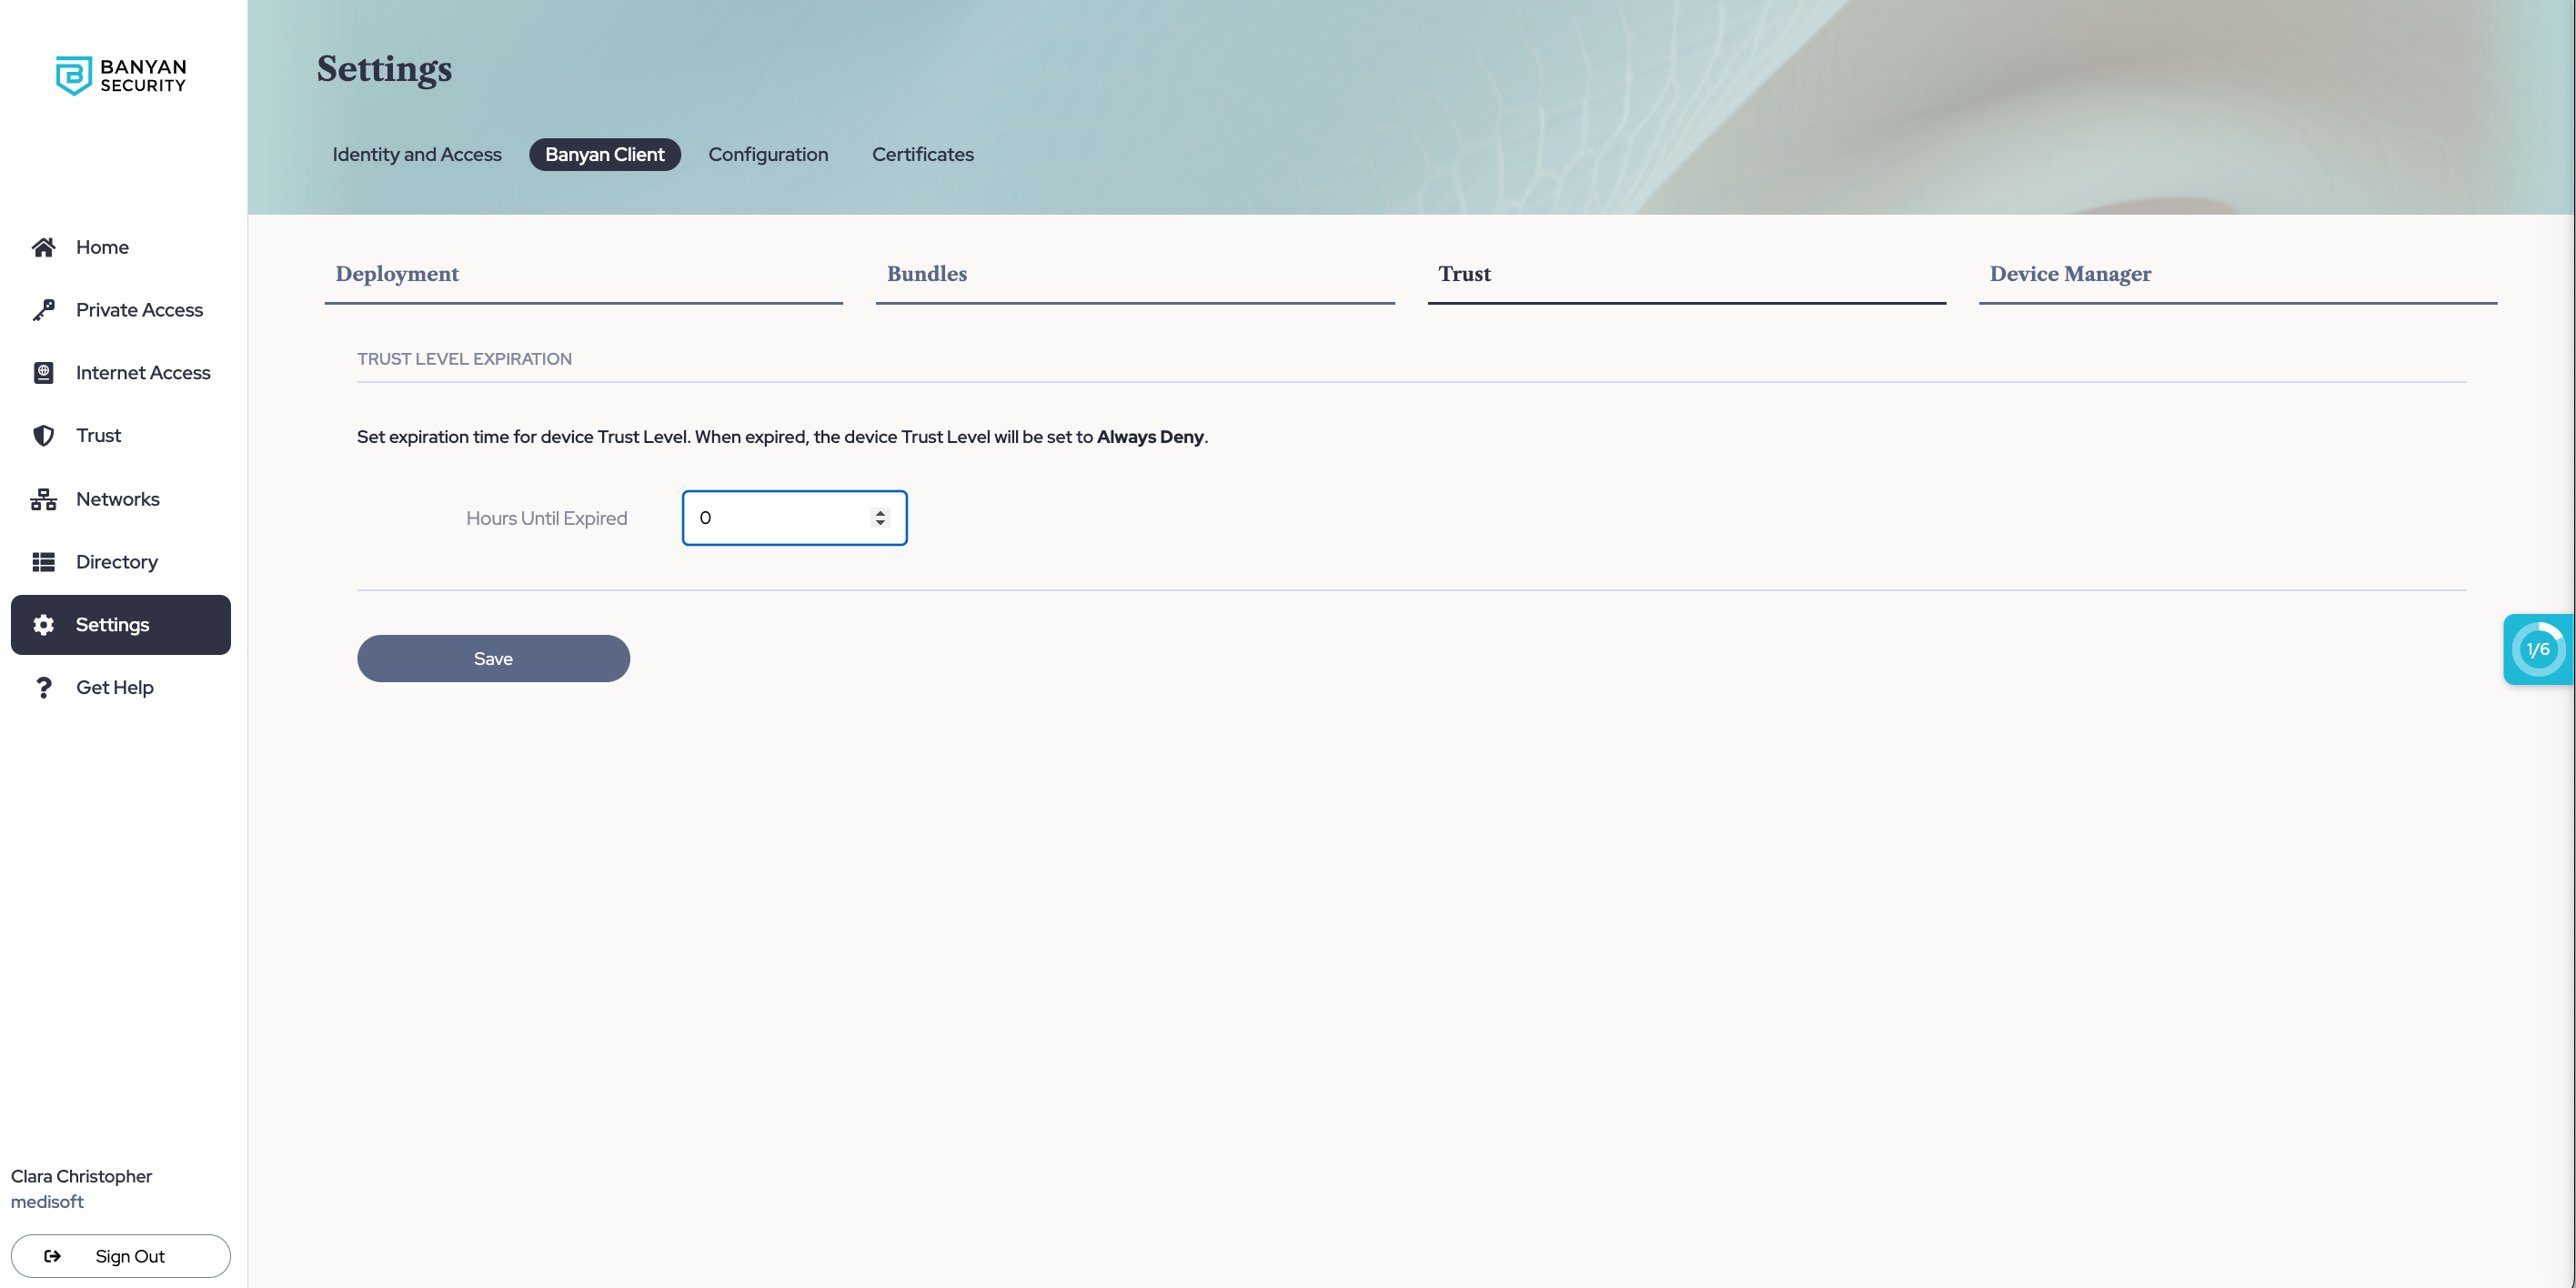Click the Sign Out button
2576x1288 pixels.
pyautogui.click(x=121, y=1256)
